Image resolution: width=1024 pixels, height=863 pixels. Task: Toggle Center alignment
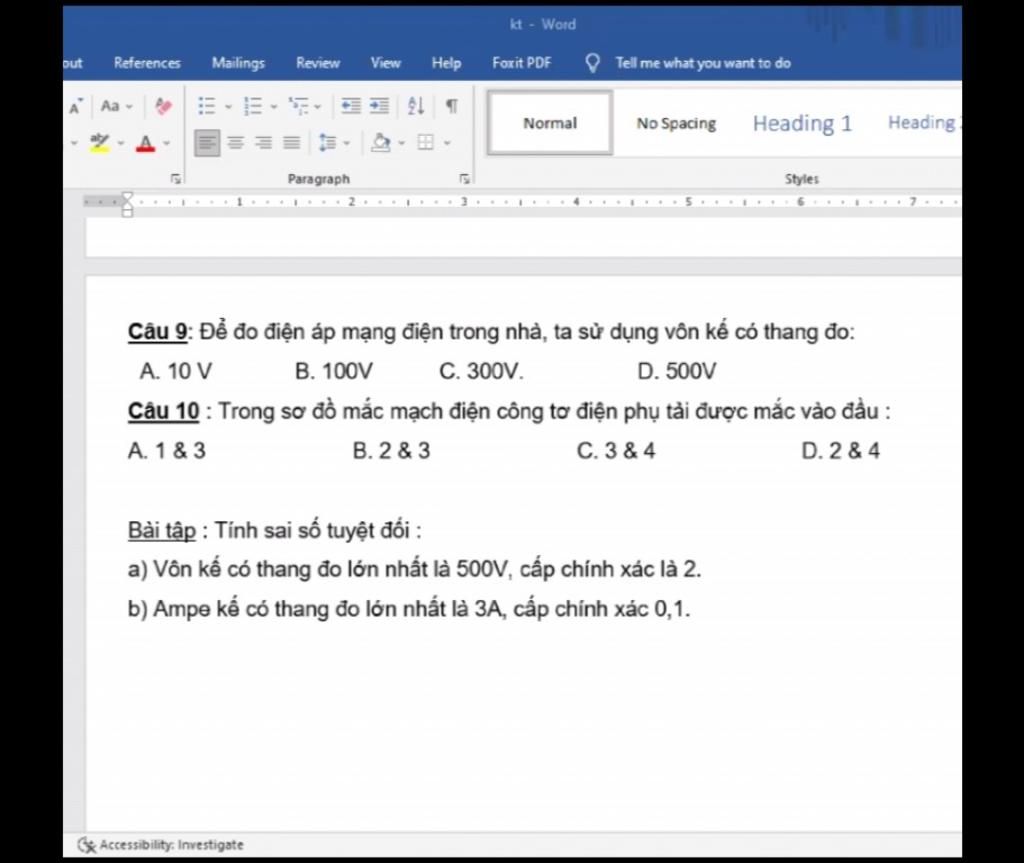tap(236, 143)
